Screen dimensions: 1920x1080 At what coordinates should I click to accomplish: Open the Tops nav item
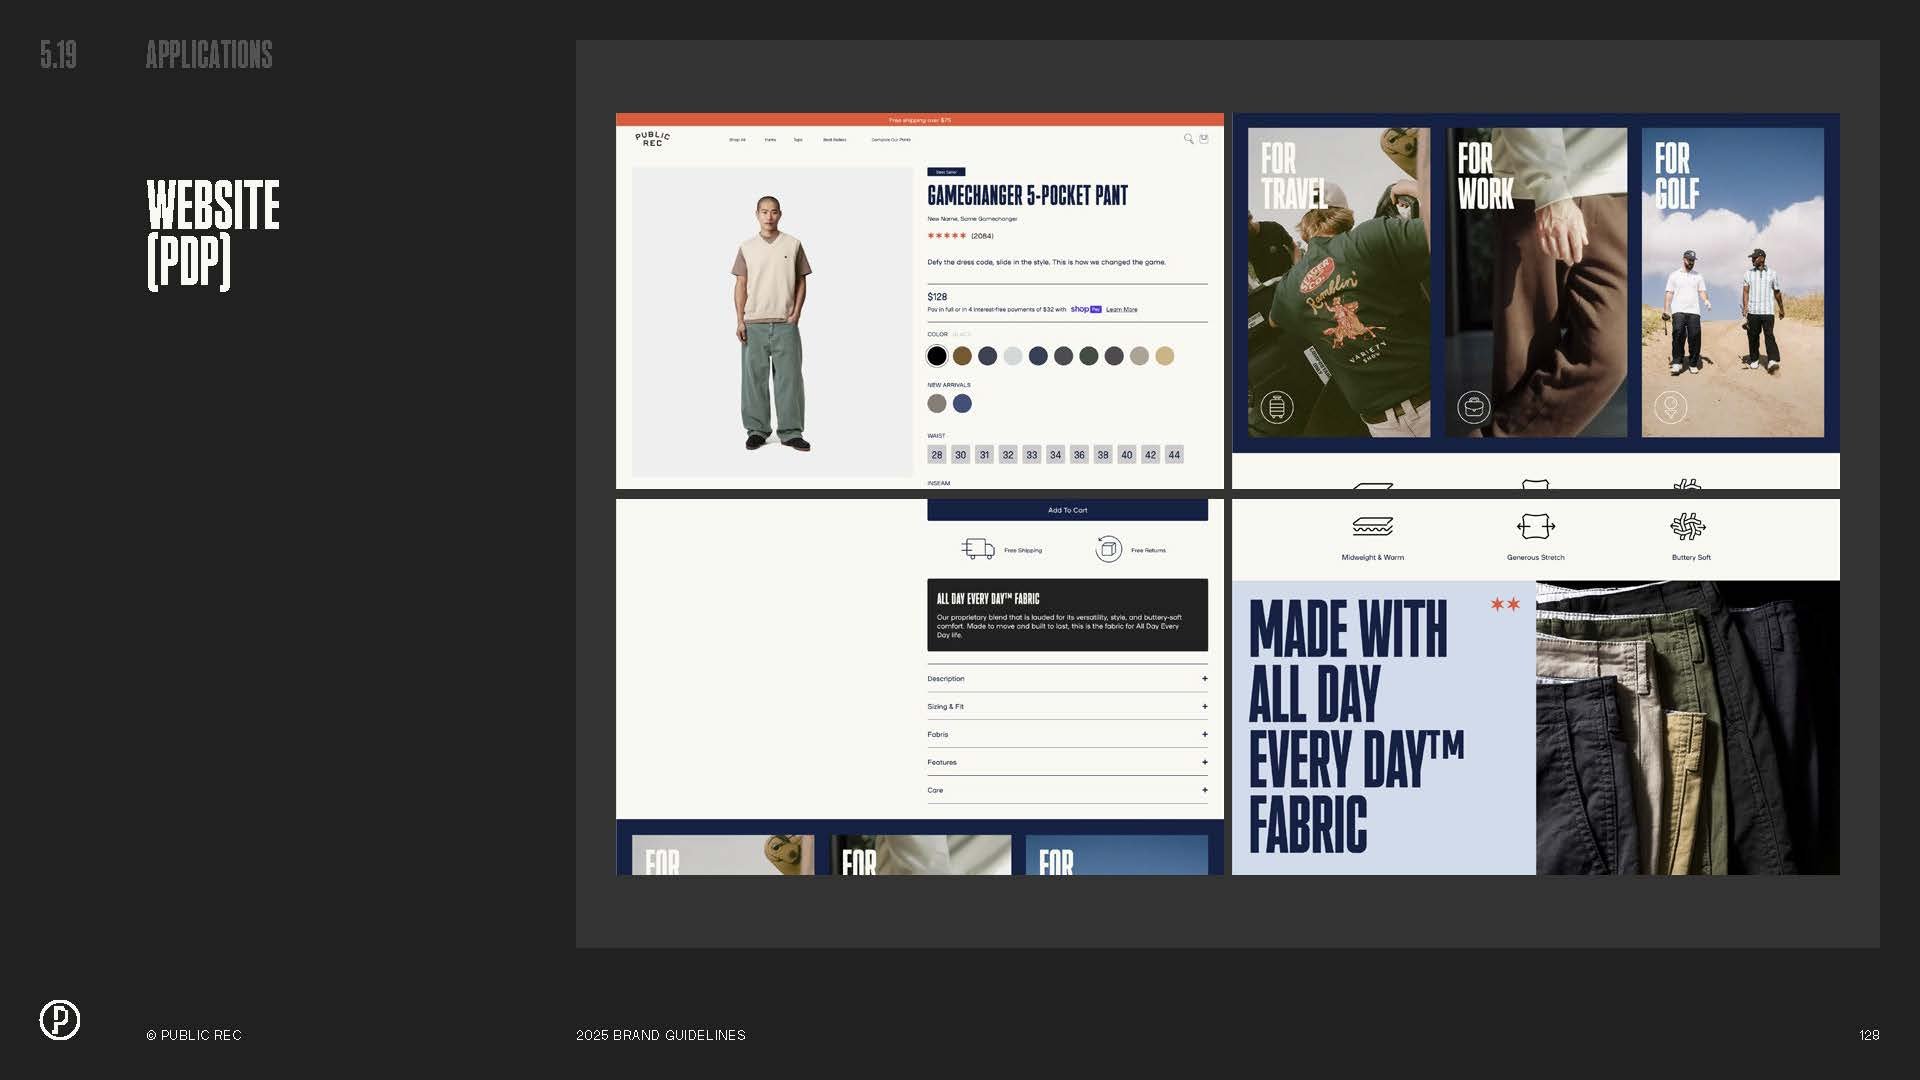[x=798, y=140]
